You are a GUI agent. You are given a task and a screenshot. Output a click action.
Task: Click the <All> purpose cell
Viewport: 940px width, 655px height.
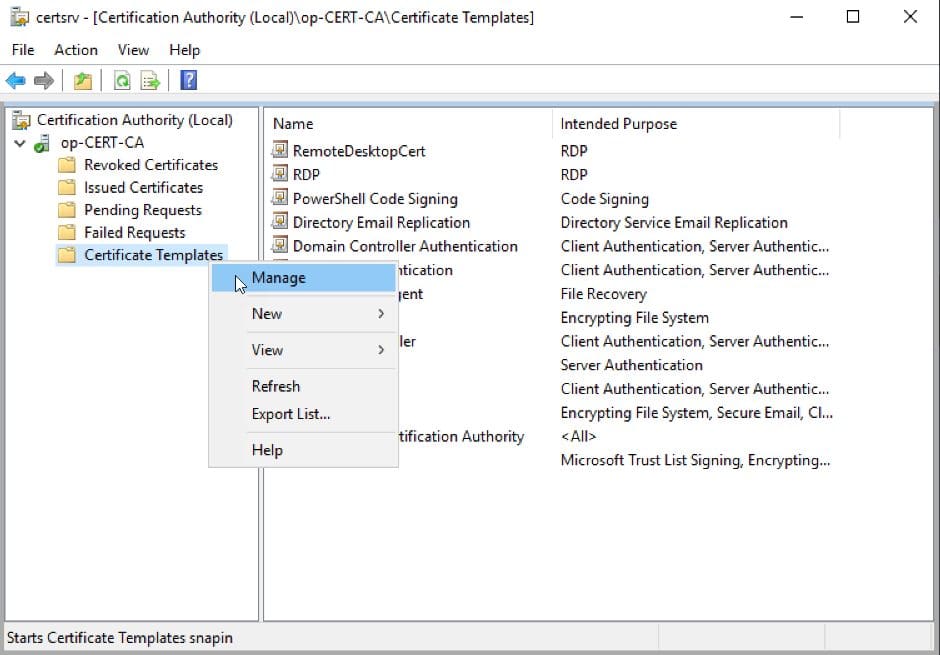pyautogui.click(x=579, y=436)
